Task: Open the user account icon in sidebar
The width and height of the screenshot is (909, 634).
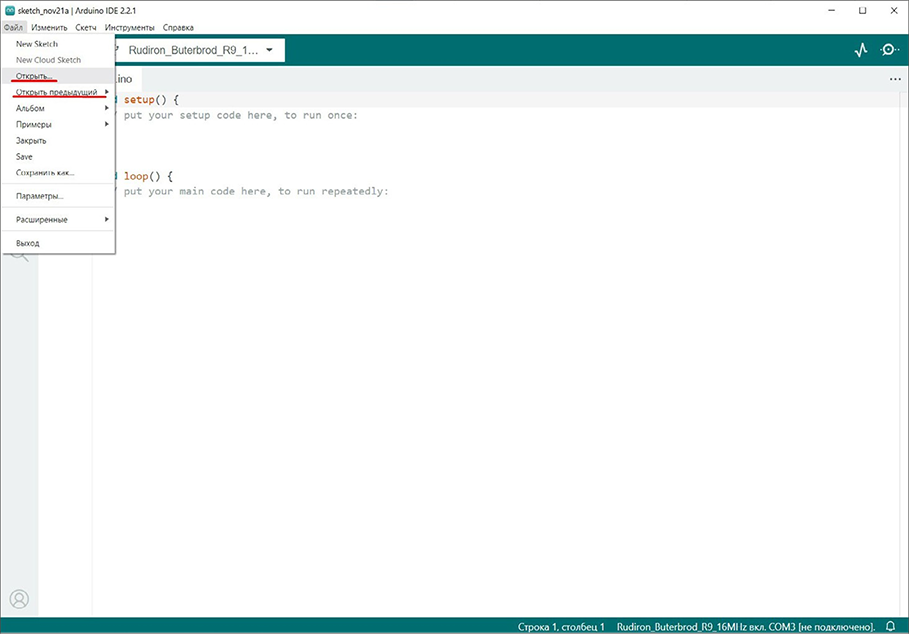Action: (x=19, y=599)
